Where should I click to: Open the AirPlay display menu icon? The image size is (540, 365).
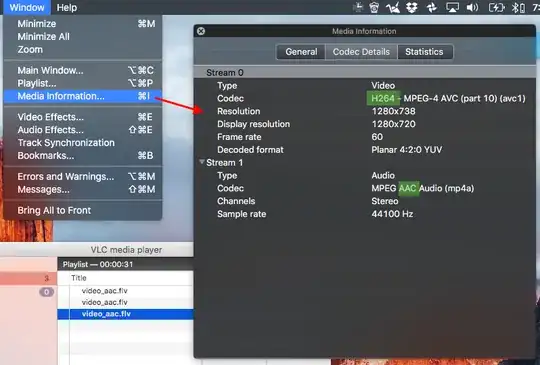tap(452, 7)
